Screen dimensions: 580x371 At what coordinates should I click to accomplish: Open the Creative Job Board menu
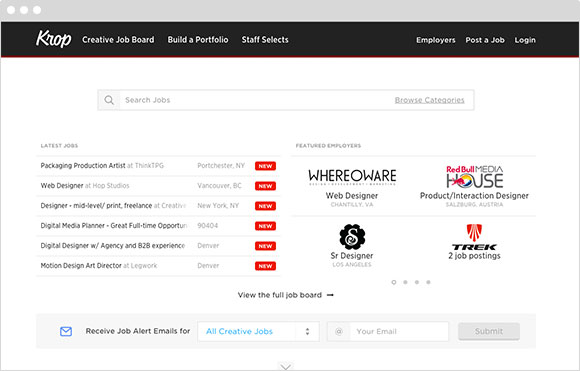tap(118, 40)
